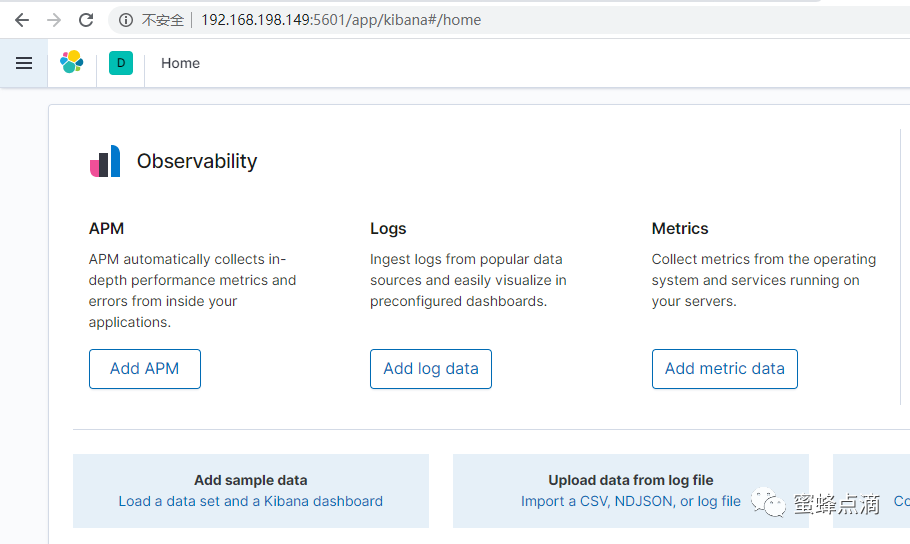Image resolution: width=910 pixels, height=544 pixels.
Task: Click the APM section title
Action: pos(106,228)
